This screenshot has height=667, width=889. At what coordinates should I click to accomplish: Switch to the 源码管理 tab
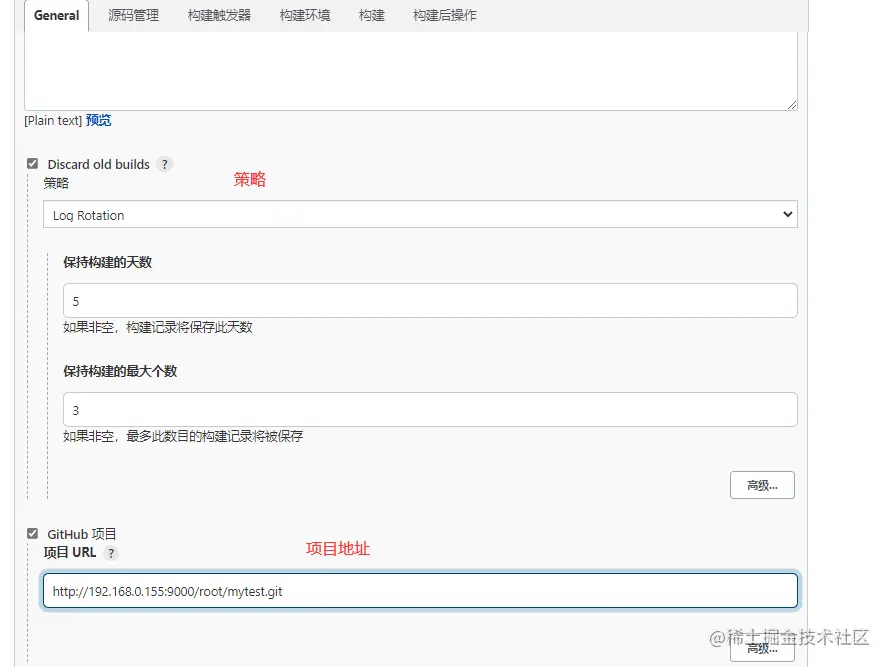[x=133, y=15]
